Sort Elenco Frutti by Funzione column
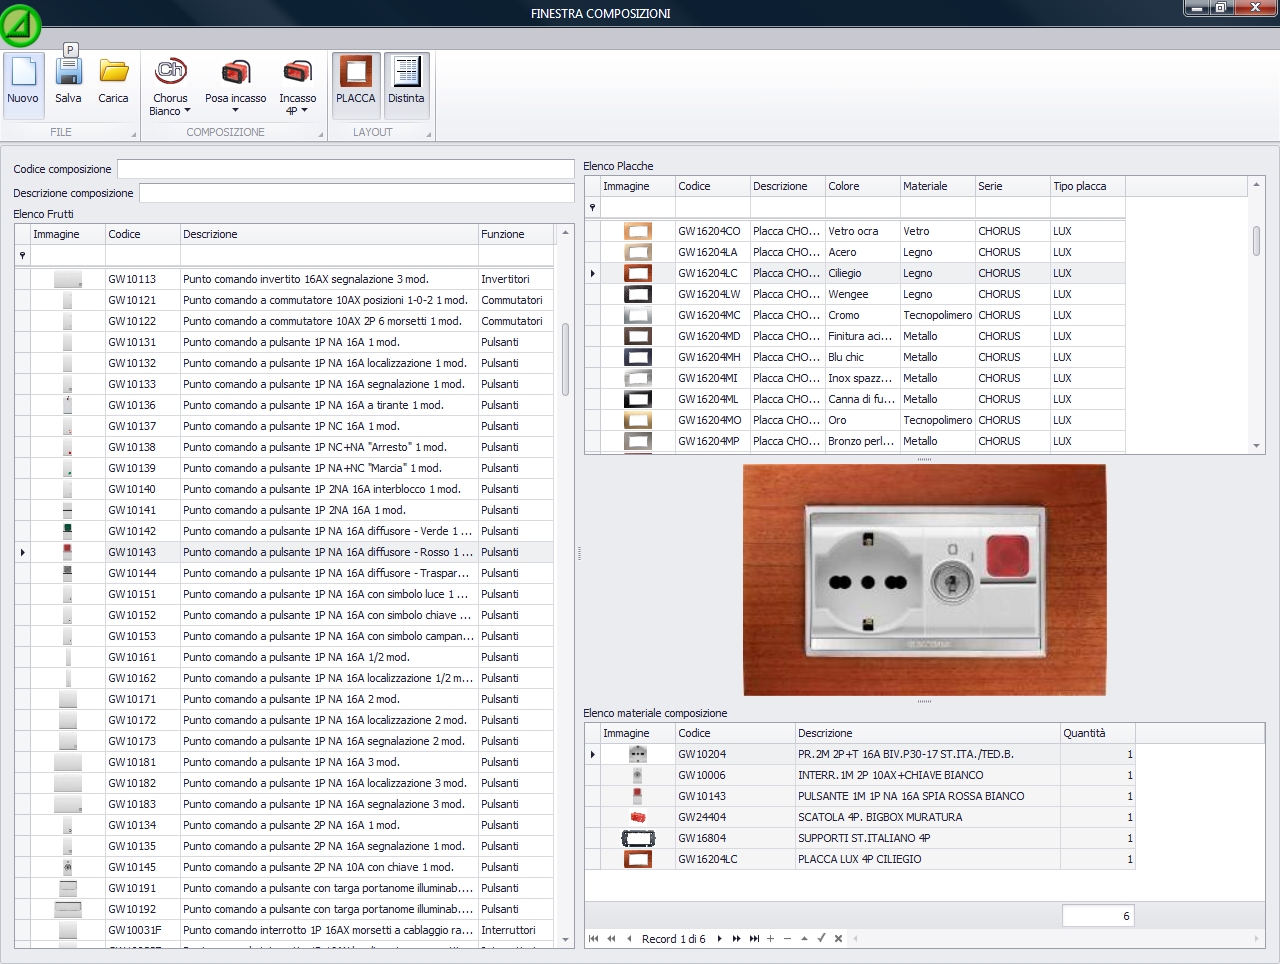 click(x=516, y=234)
